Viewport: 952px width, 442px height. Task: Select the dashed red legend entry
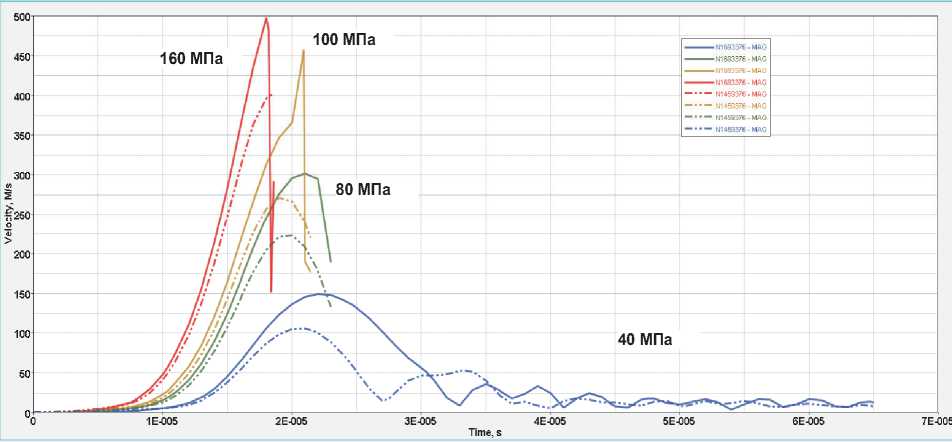pyautogui.click(x=726, y=94)
